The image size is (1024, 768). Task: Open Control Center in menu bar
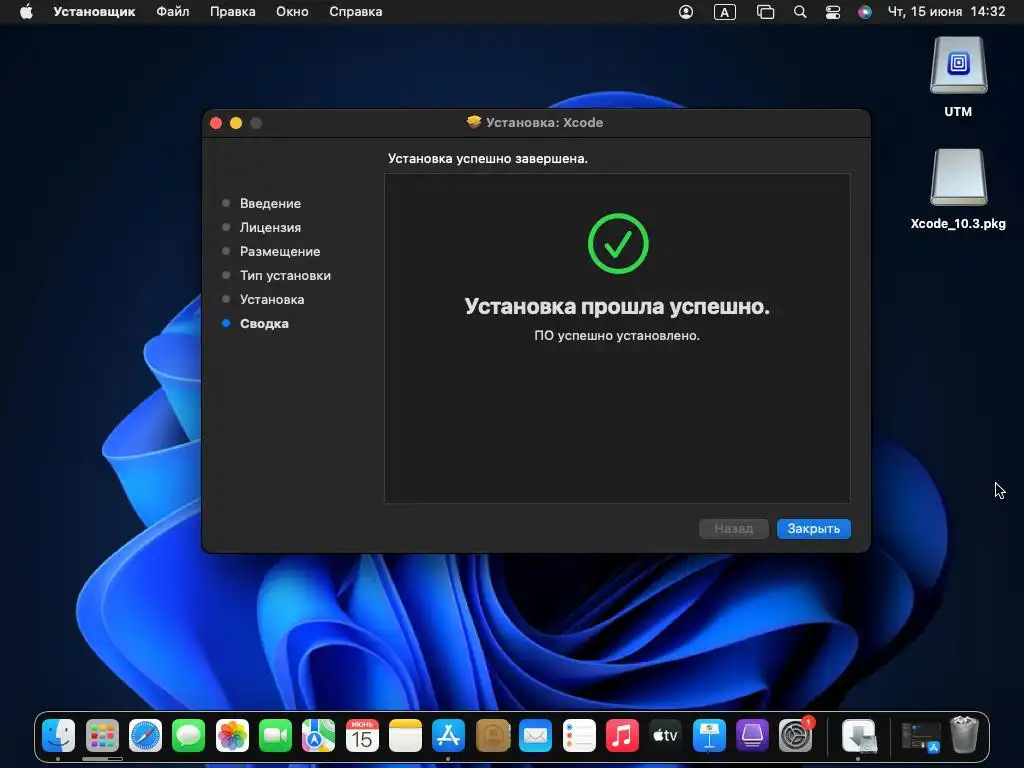coord(833,12)
